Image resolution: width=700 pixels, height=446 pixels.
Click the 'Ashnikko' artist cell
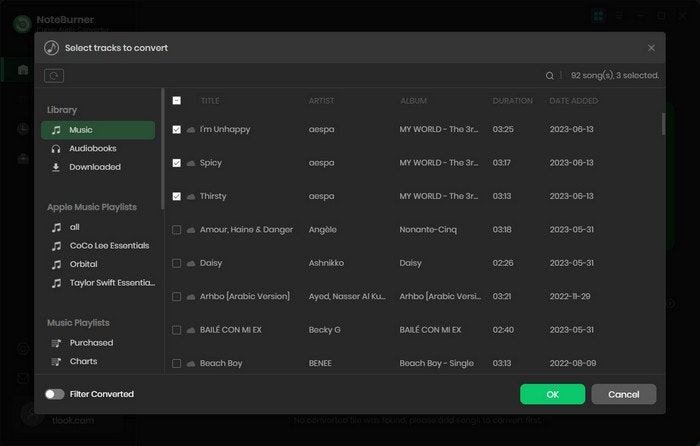tap(326, 263)
